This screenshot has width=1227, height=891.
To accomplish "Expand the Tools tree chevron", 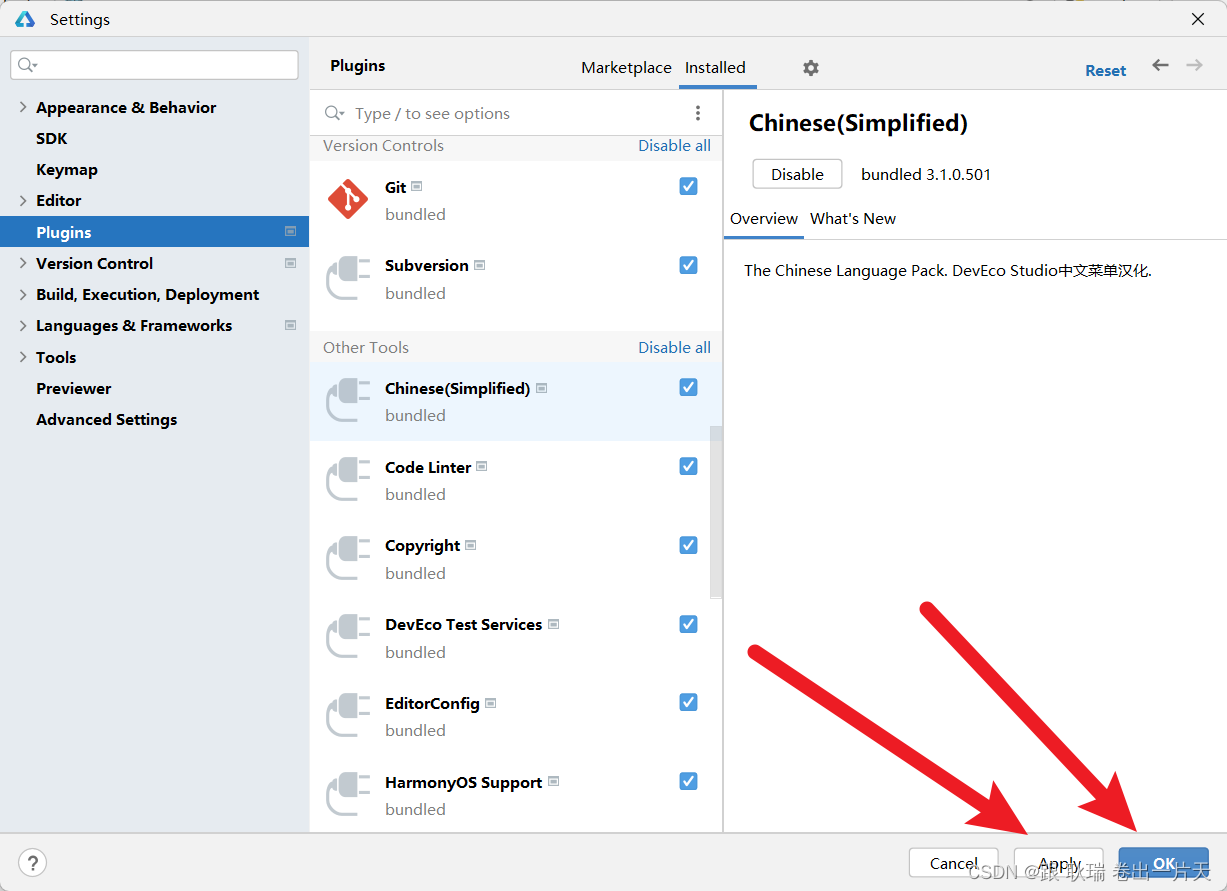I will point(23,357).
